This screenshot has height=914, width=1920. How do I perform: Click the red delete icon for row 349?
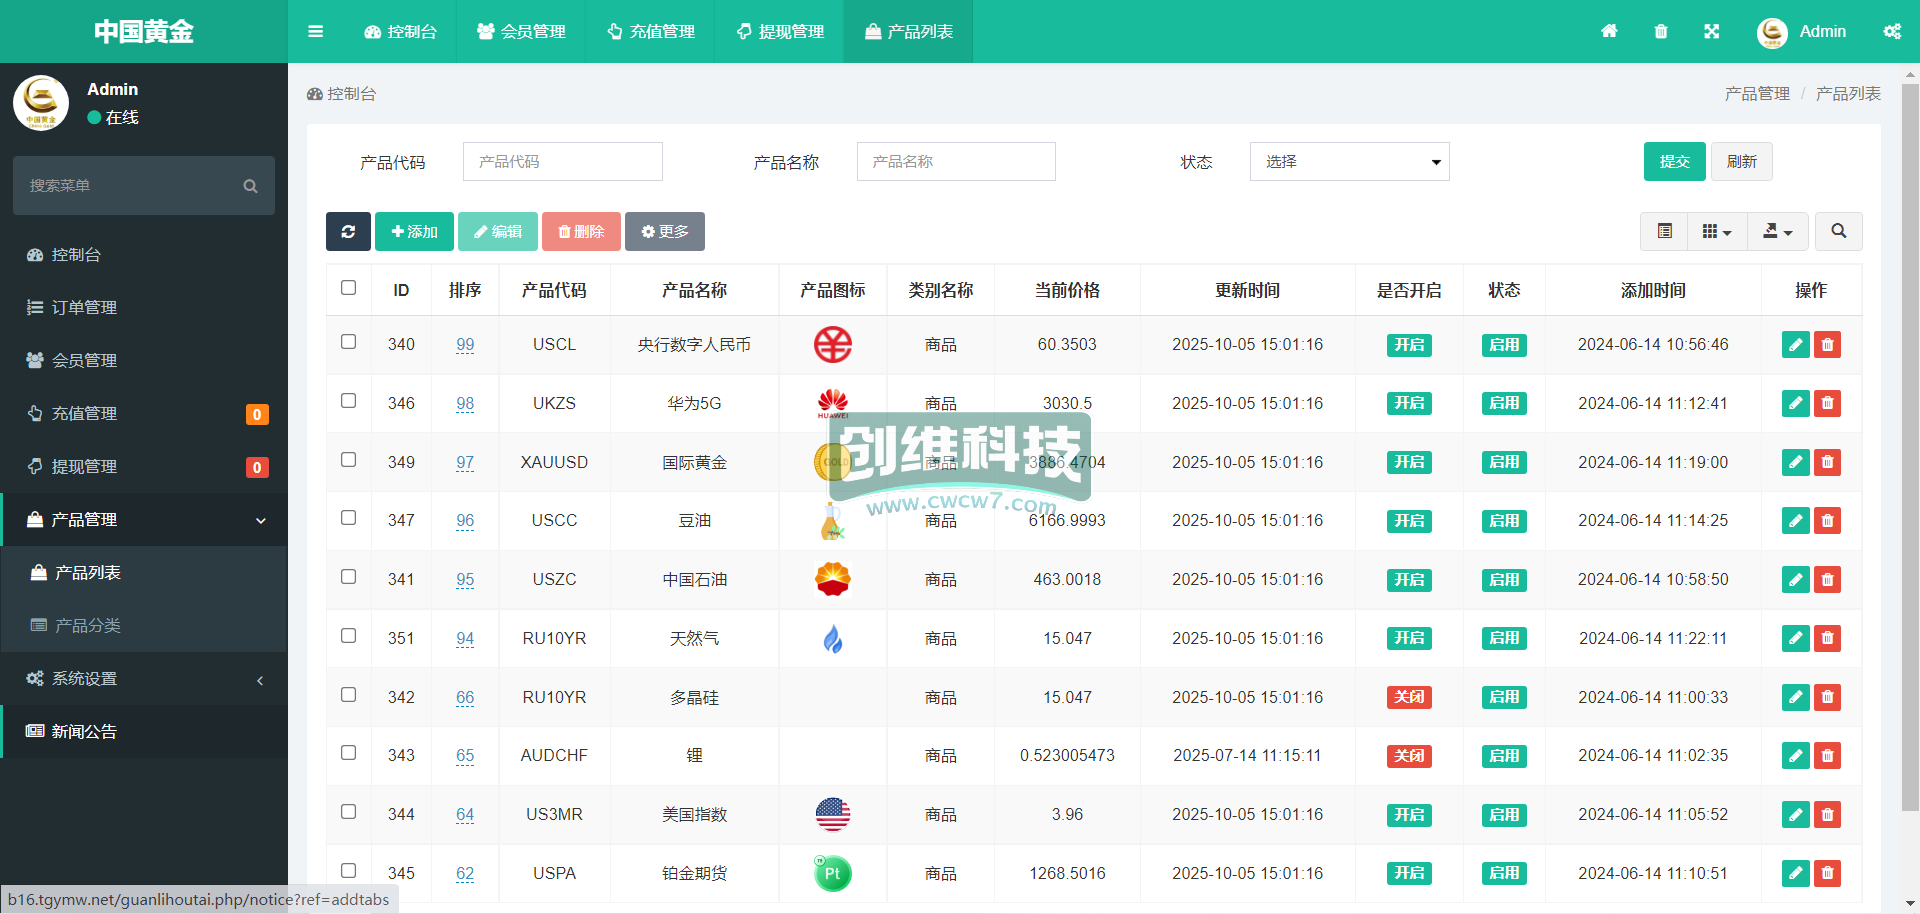tap(1827, 462)
